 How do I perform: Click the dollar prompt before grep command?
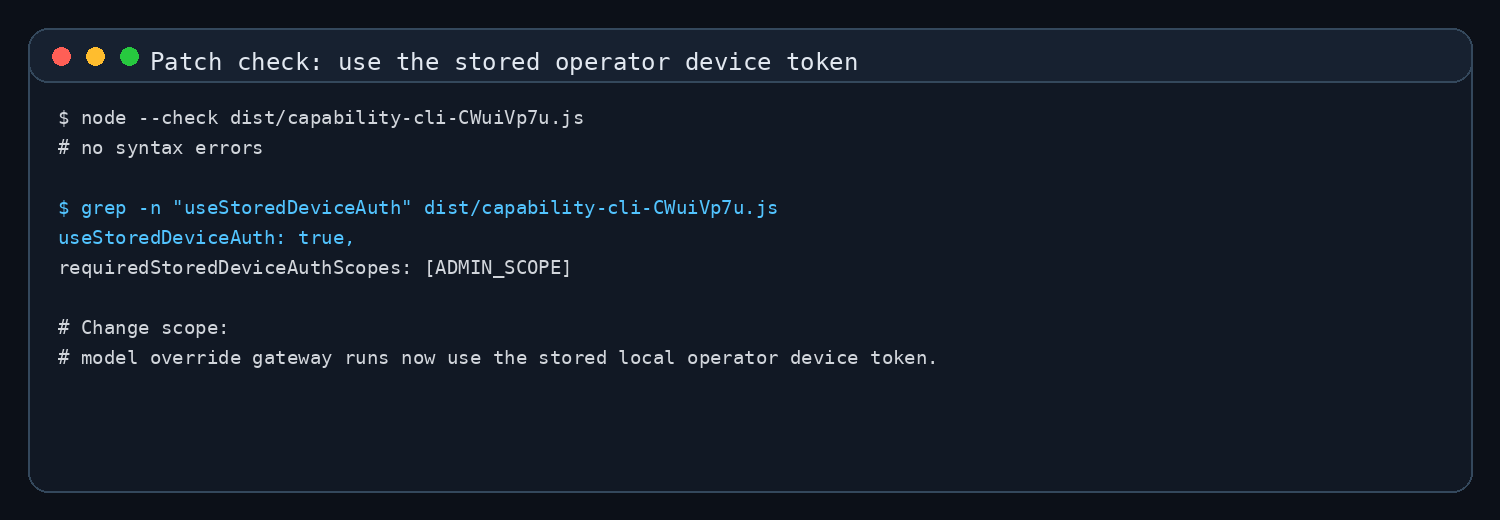click(x=64, y=208)
